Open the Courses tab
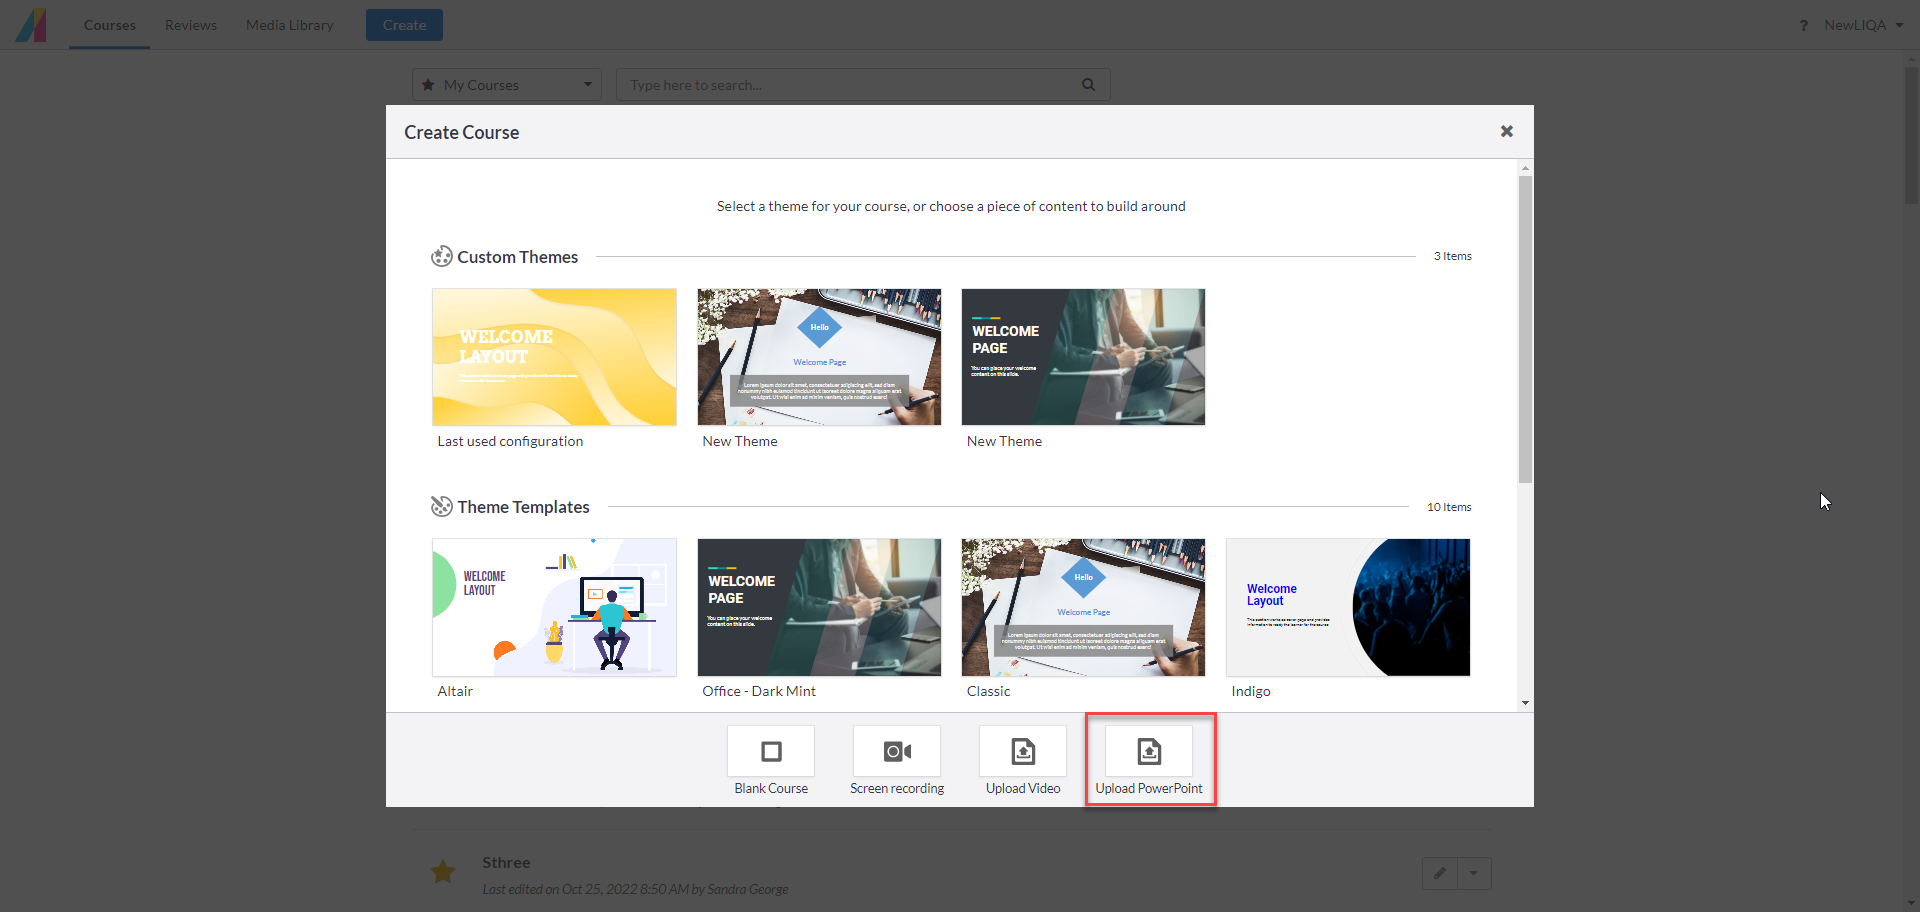 [110, 25]
